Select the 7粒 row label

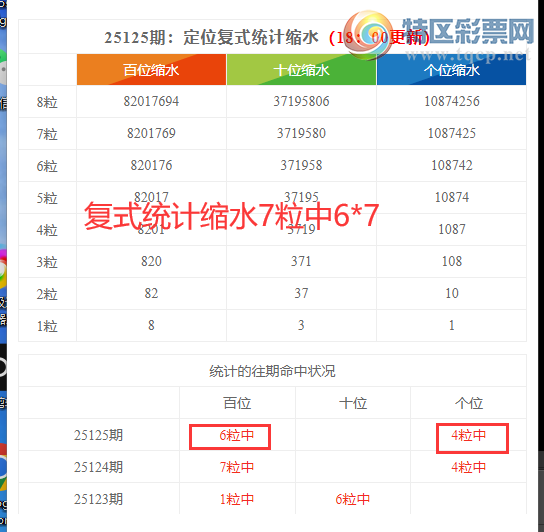pyautogui.click(x=47, y=134)
